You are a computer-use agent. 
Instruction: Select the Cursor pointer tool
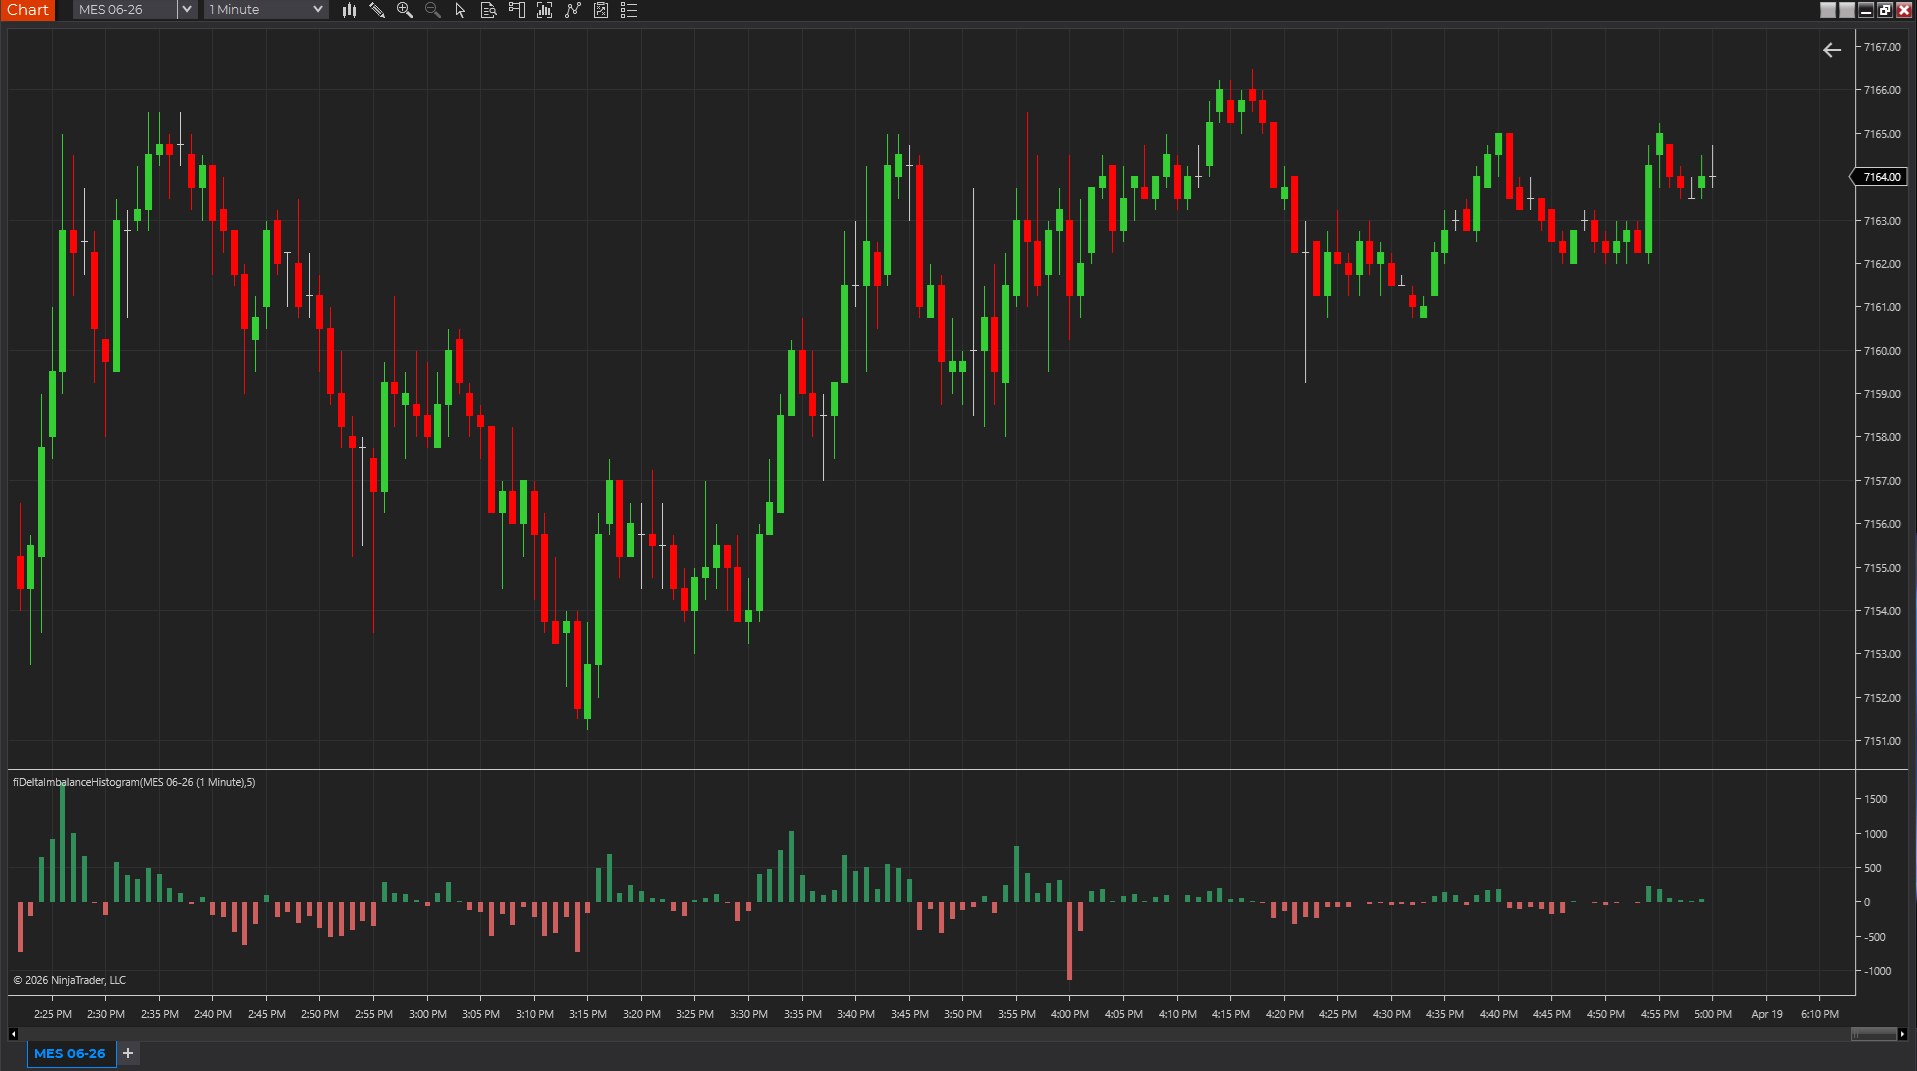click(459, 10)
